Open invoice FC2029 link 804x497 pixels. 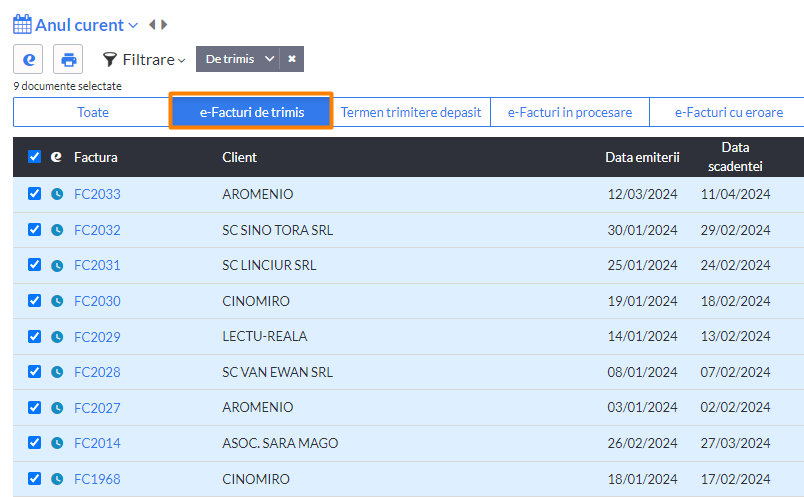pos(97,337)
